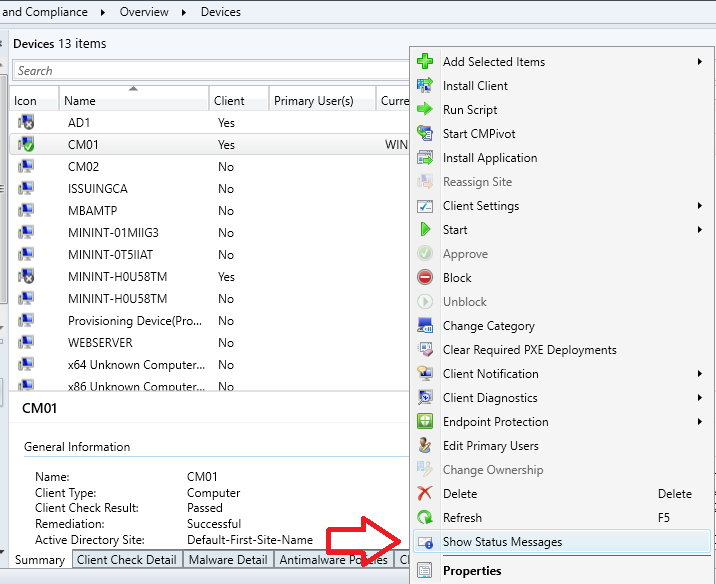The width and height of the screenshot is (716, 584).
Task: Click the green plus Add Selected Items icon
Action: 425,61
